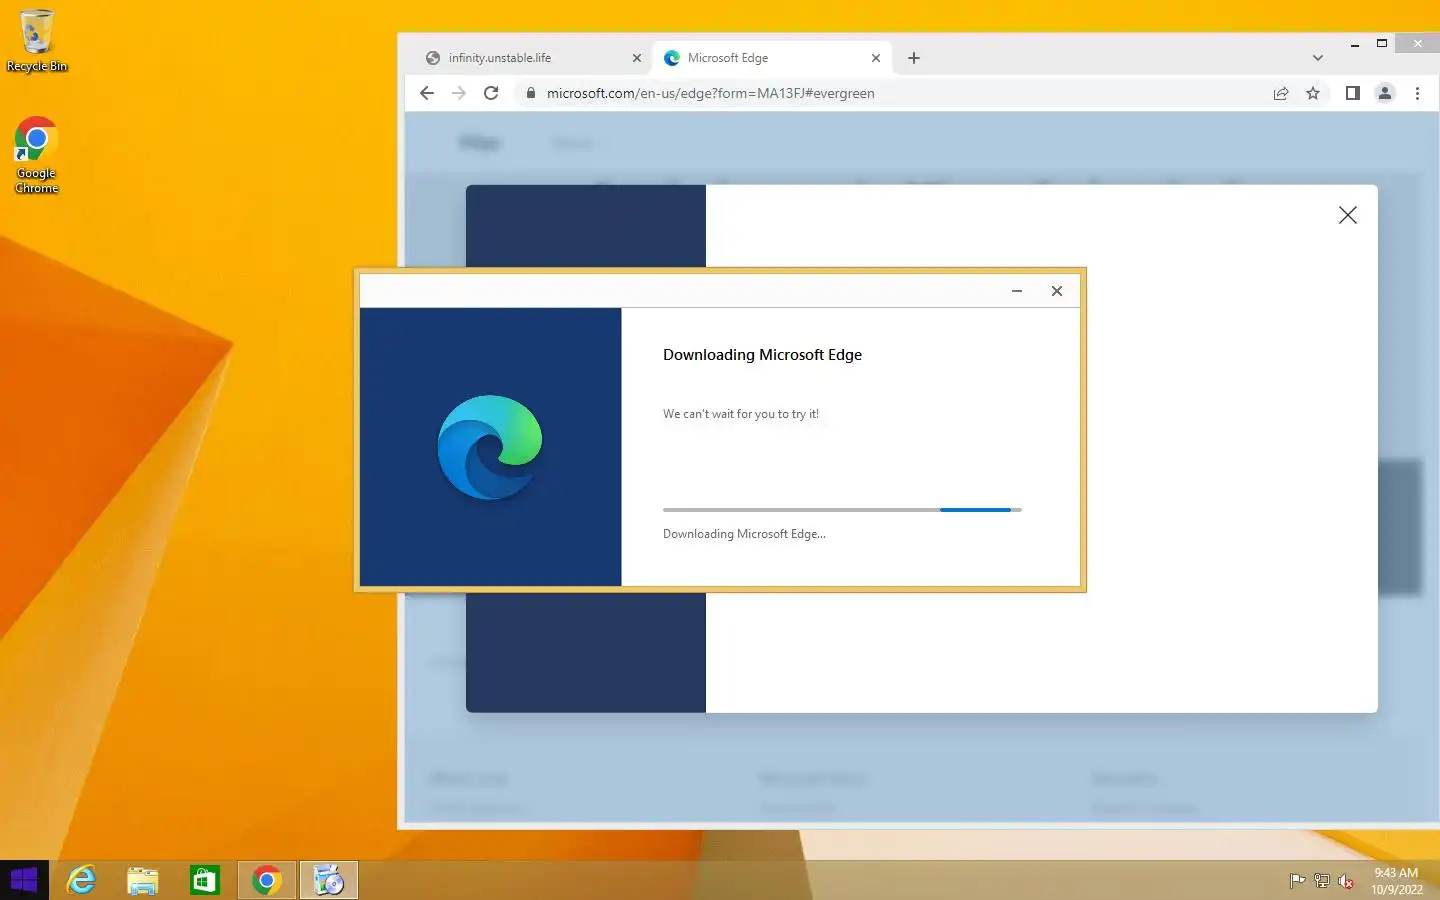The height and width of the screenshot is (900, 1440).
Task: Minimize the Chrome window
Action: (x=1355, y=44)
